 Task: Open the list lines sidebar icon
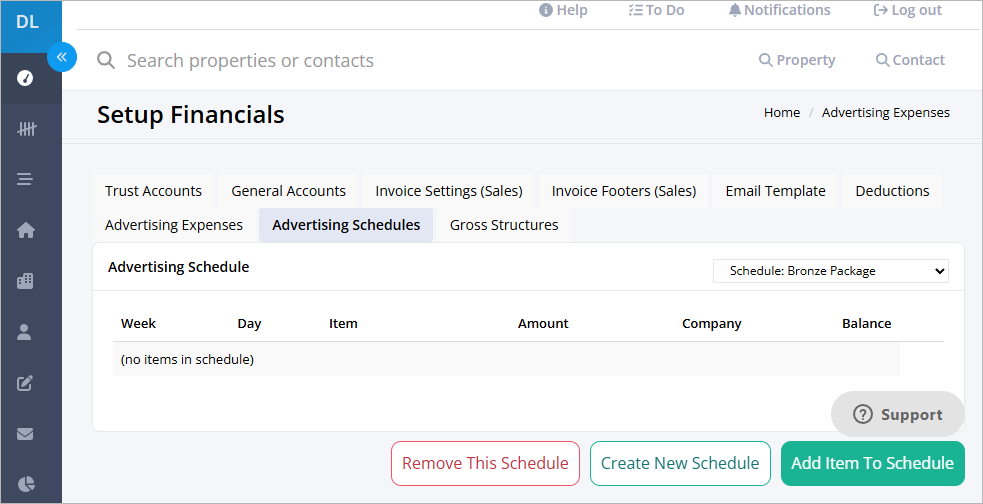[25, 179]
